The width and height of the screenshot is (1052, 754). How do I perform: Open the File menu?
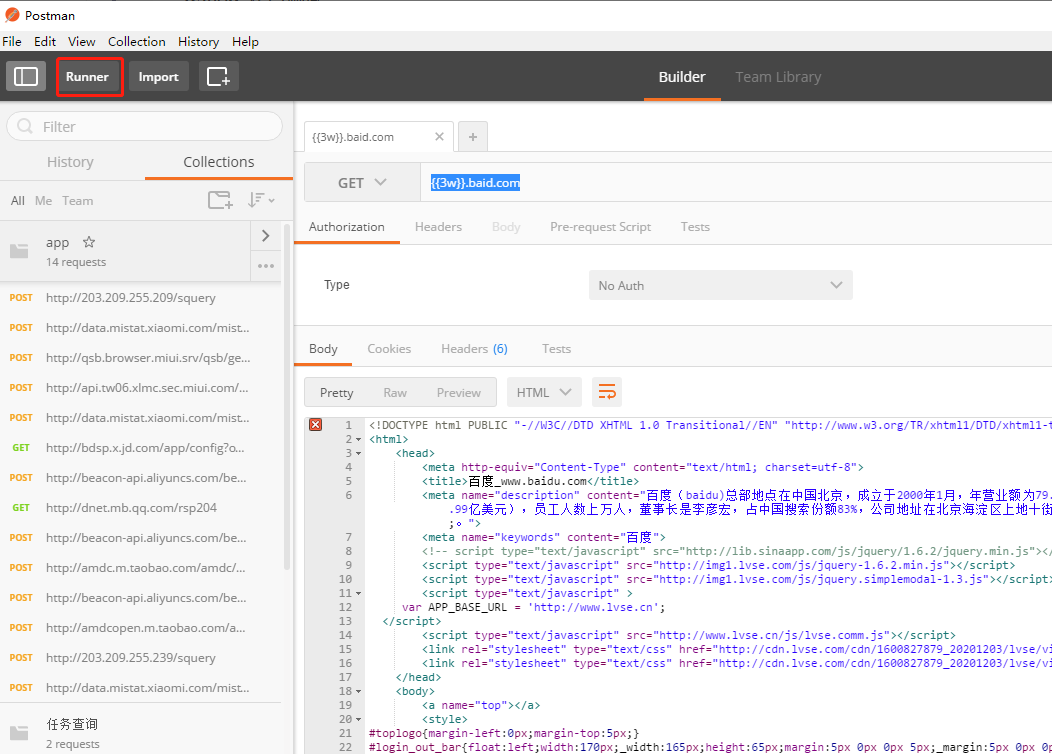pos(12,42)
